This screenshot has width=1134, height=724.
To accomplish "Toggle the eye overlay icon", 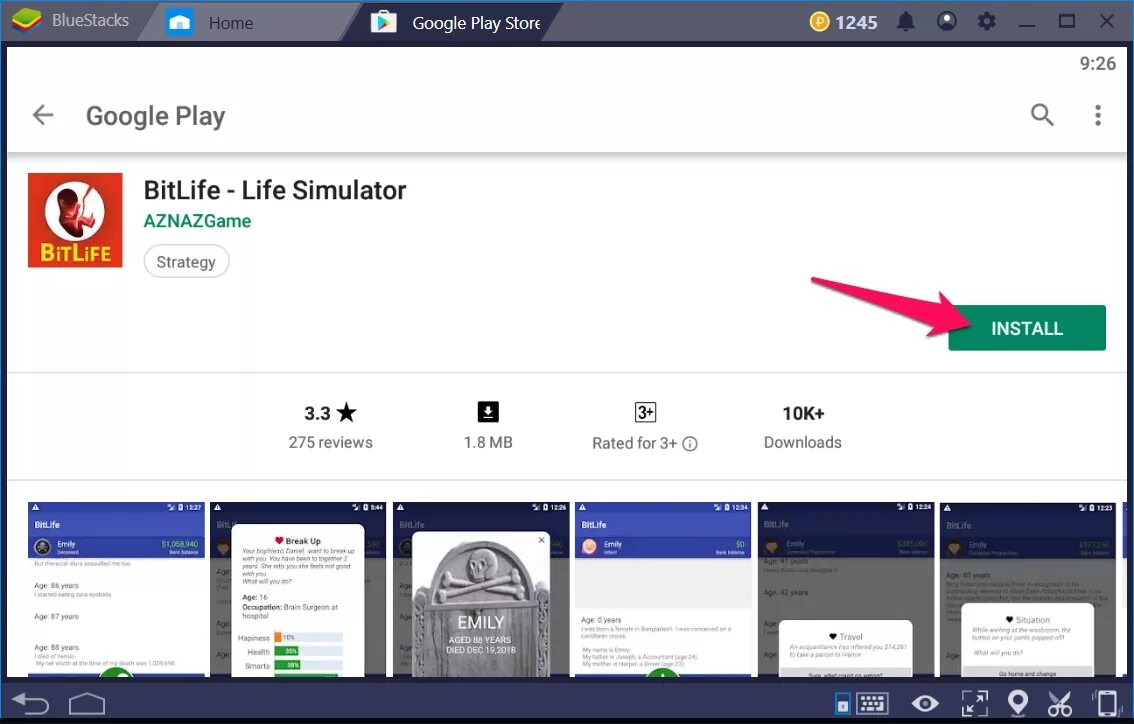I will tap(925, 703).
